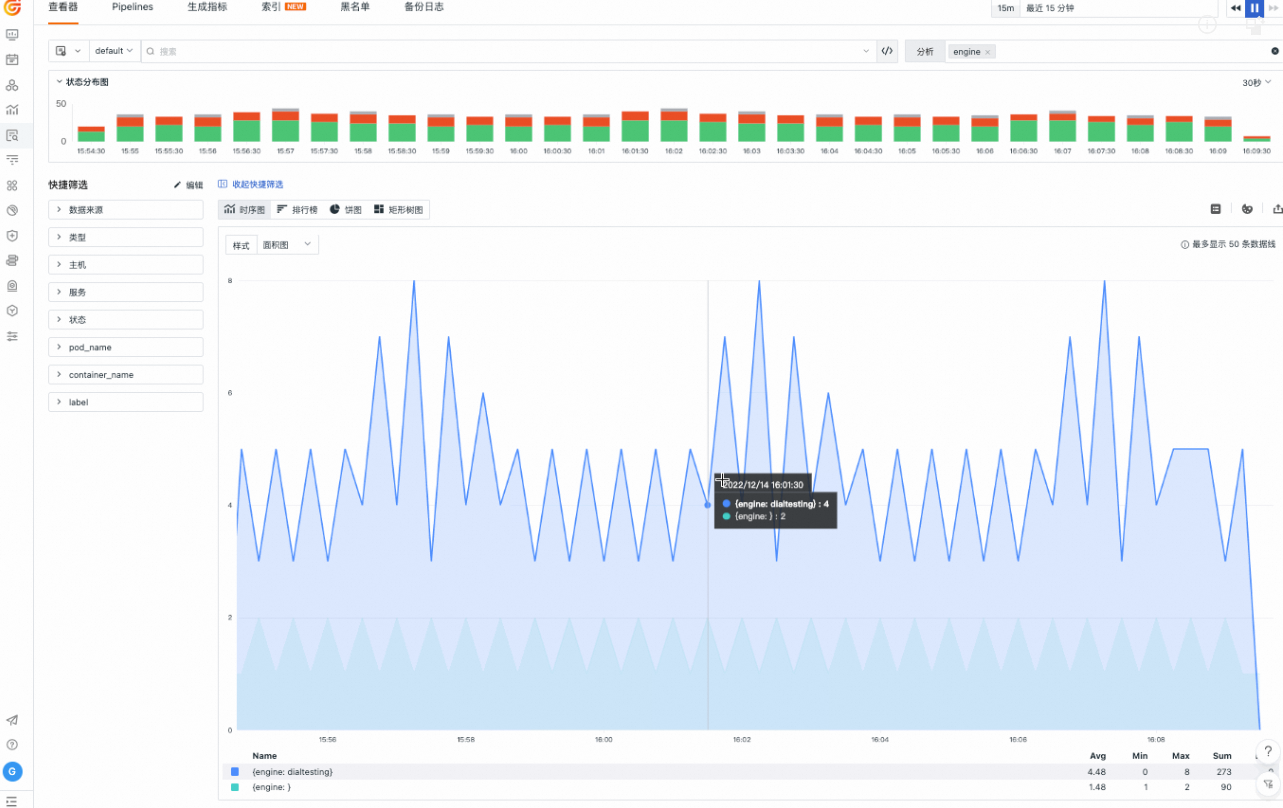The width and height of the screenshot is (1283, 808).
Task: Select the 时序图 chart type
Action: point(245,210)
